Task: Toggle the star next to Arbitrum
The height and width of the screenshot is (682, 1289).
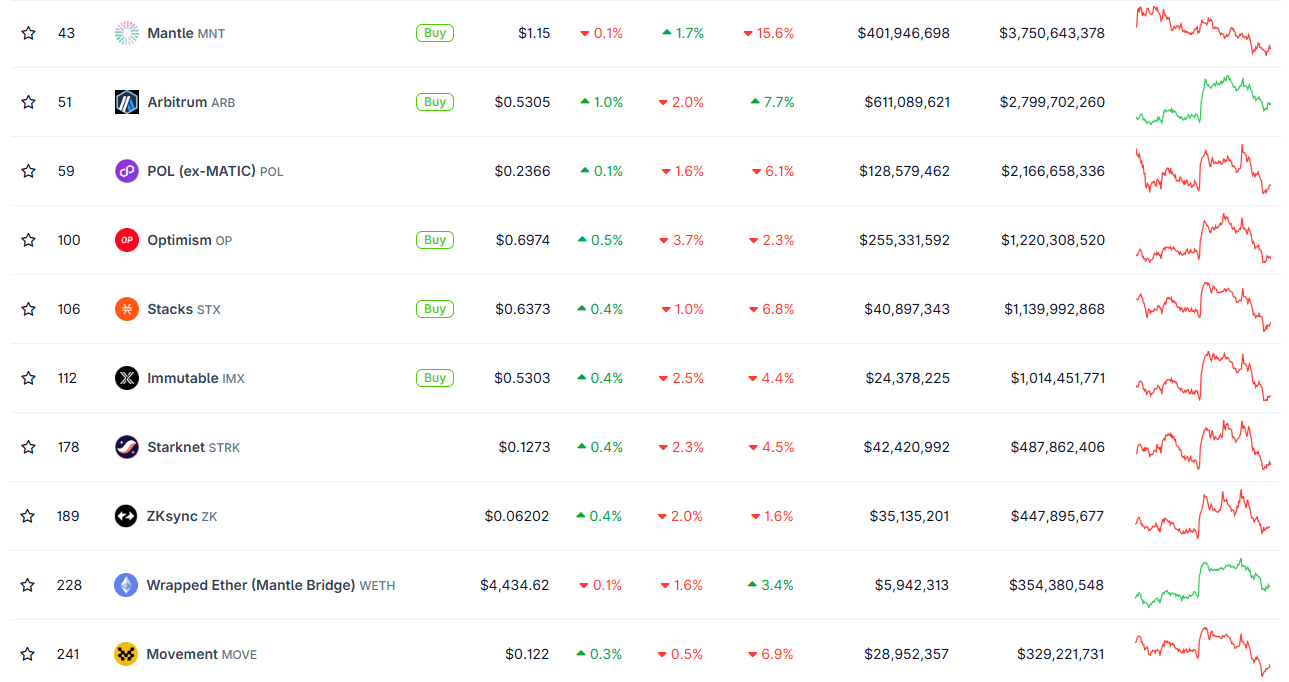Action: point(29,102)
